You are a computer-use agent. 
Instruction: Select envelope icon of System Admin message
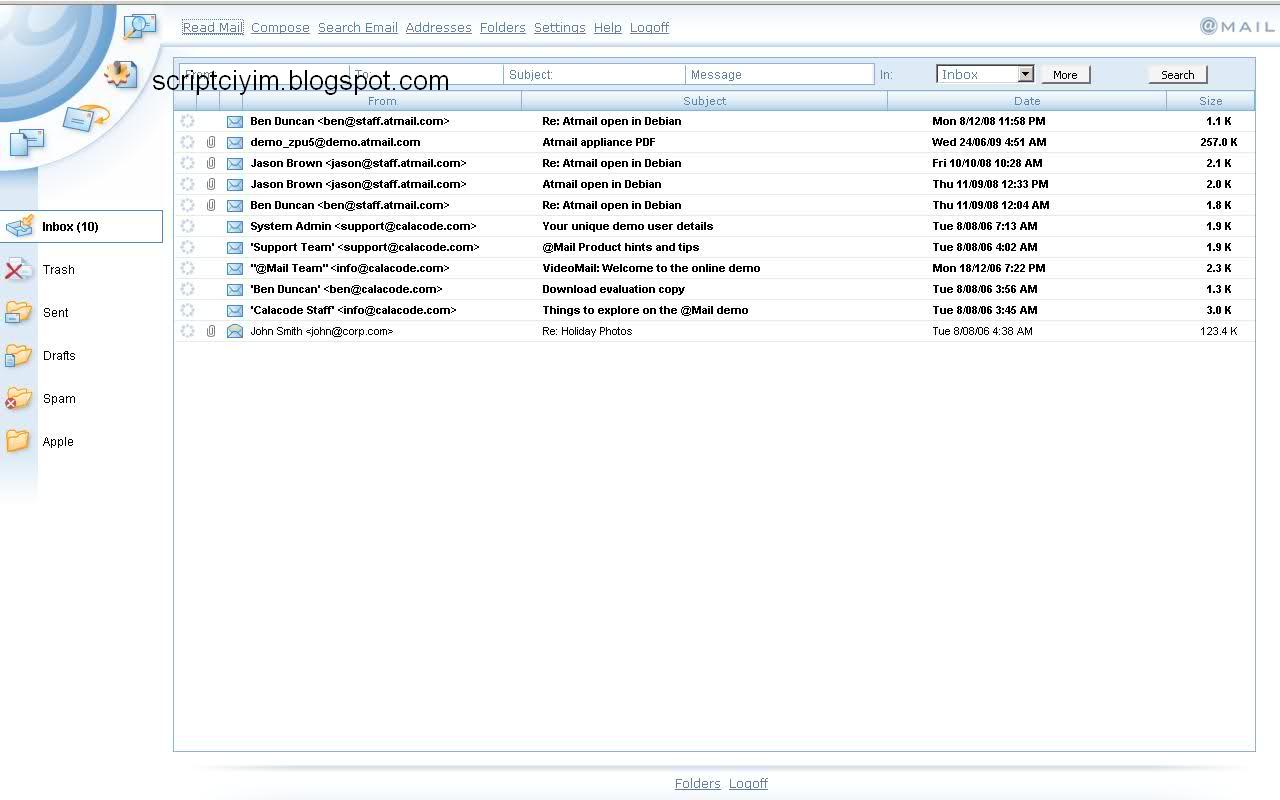235,227
